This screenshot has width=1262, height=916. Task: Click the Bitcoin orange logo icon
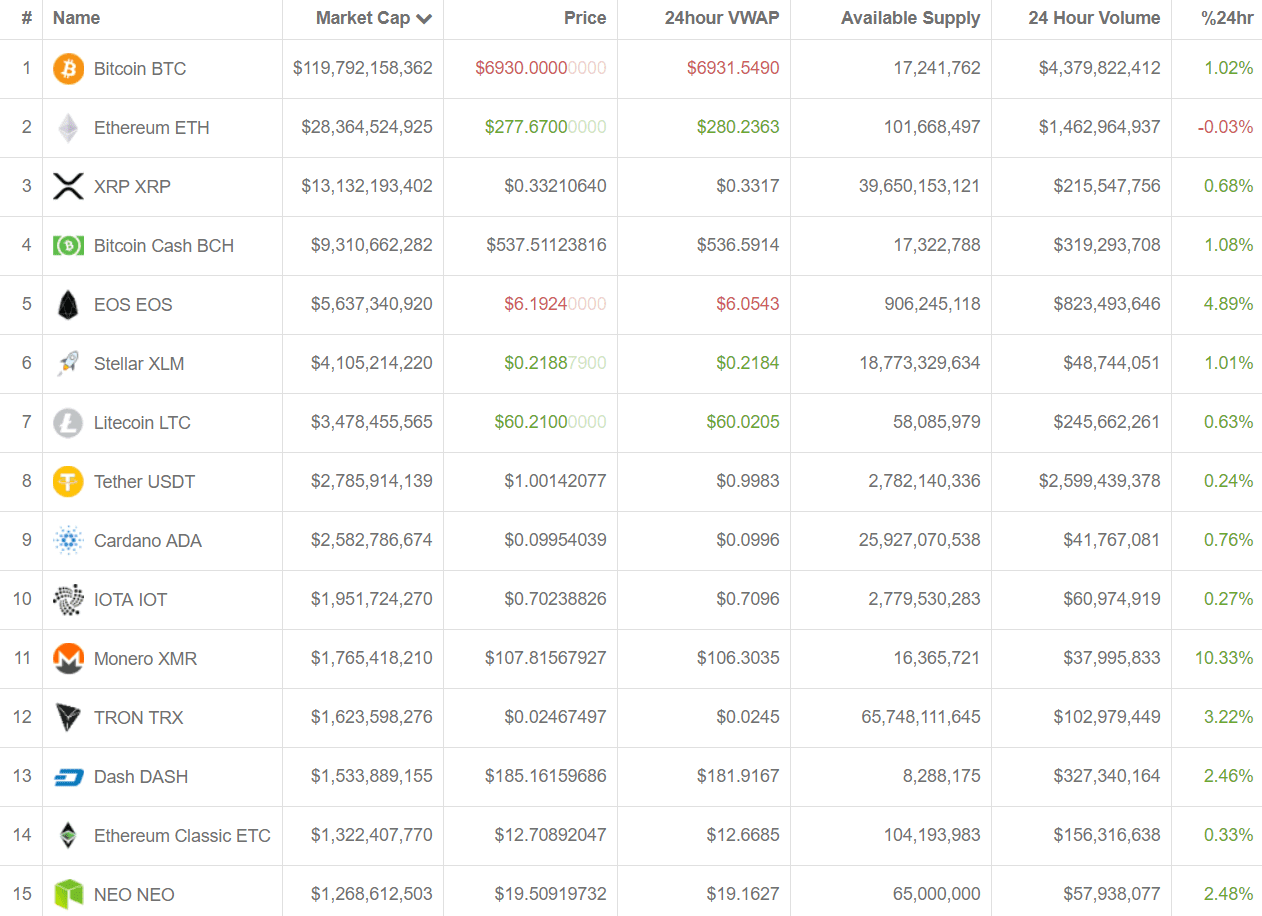coord(68,69)
